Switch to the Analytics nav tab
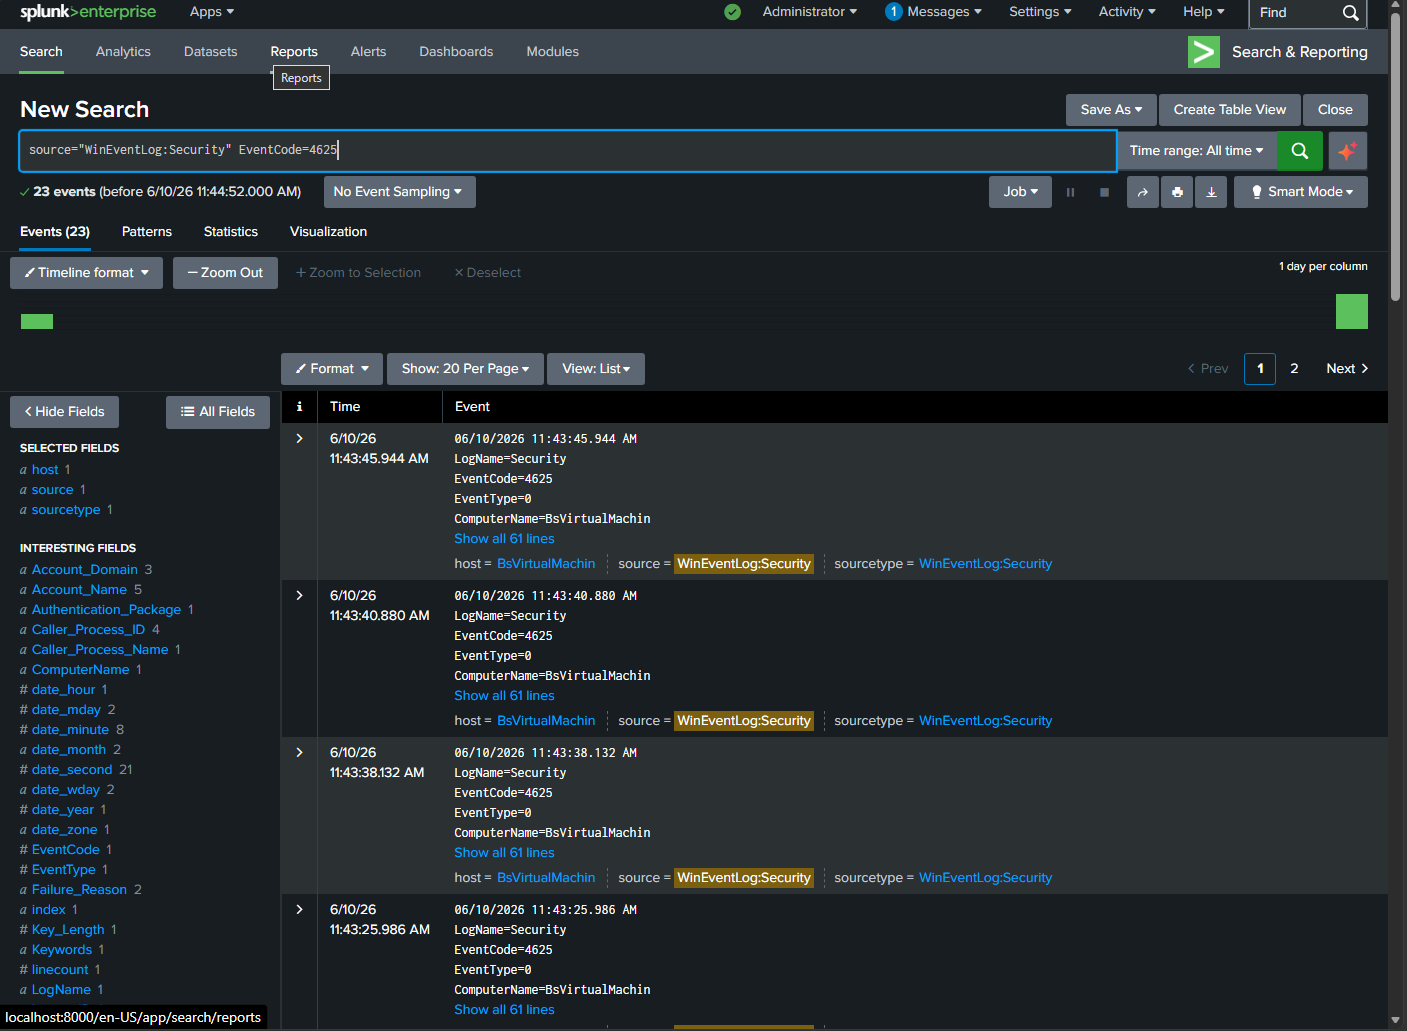The image size is (1407, 1031). 123,52
